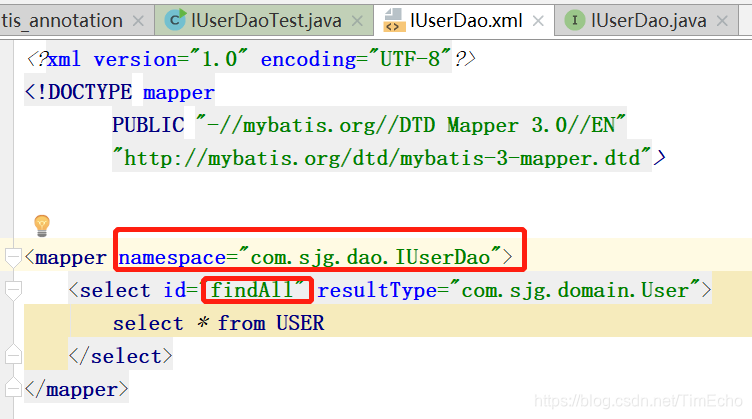The width and height of the screenshot is (752, 419).
Task: Click the mybatis-3-mapper.dtd URL string
Action: (x=382, y=158)
